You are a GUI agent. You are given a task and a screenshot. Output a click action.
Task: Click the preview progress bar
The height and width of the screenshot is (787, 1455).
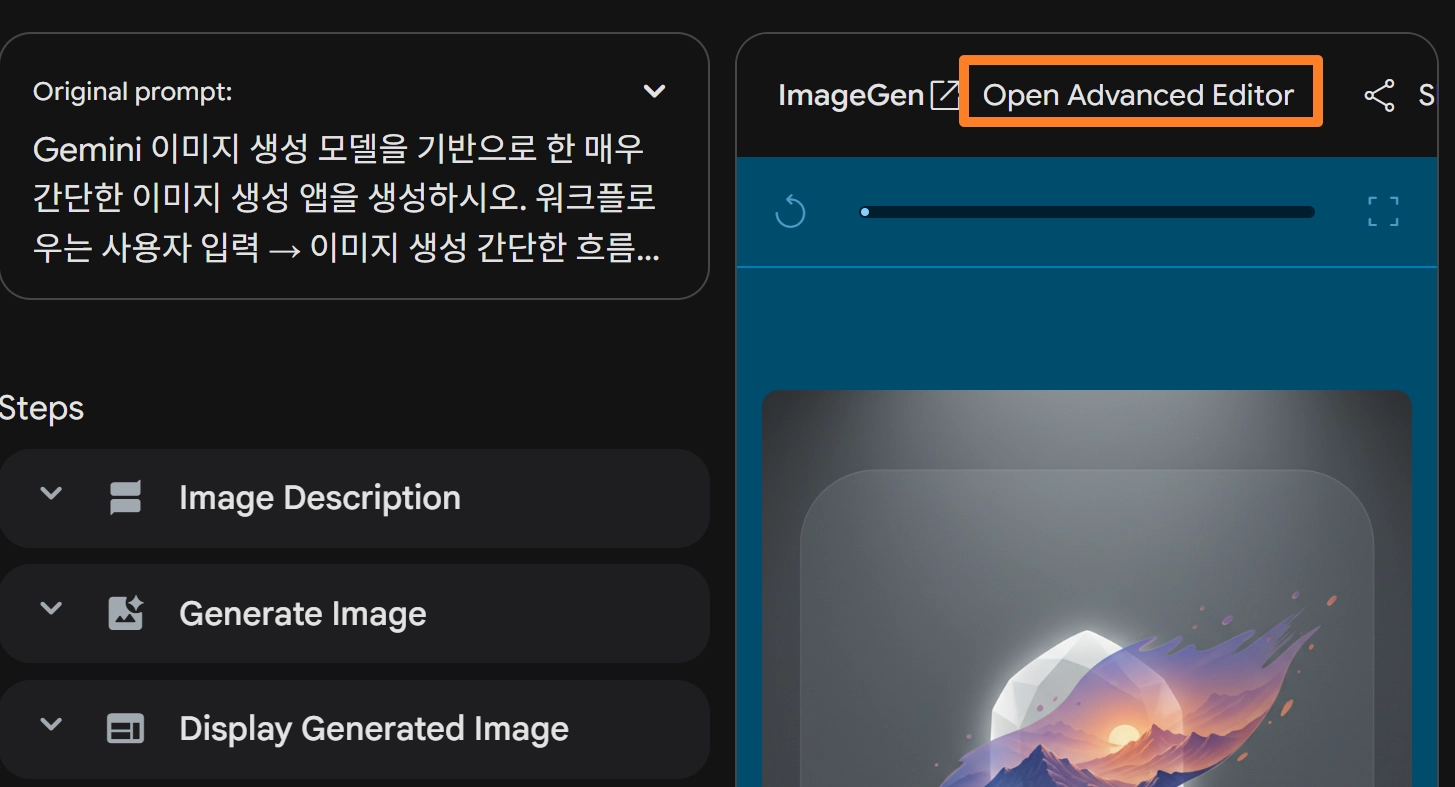[x=1087, y=212]
